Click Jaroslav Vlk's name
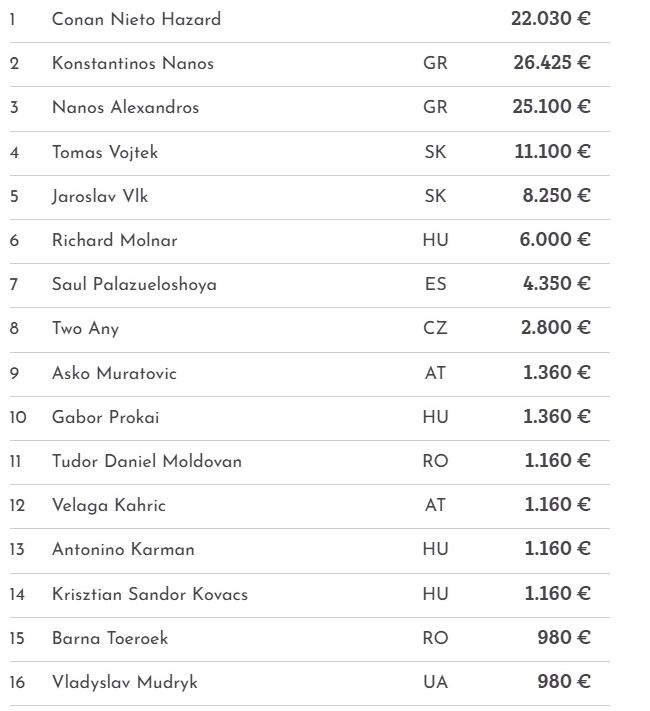Viewport: 650px width, 711px height. (x=100, y=196)
